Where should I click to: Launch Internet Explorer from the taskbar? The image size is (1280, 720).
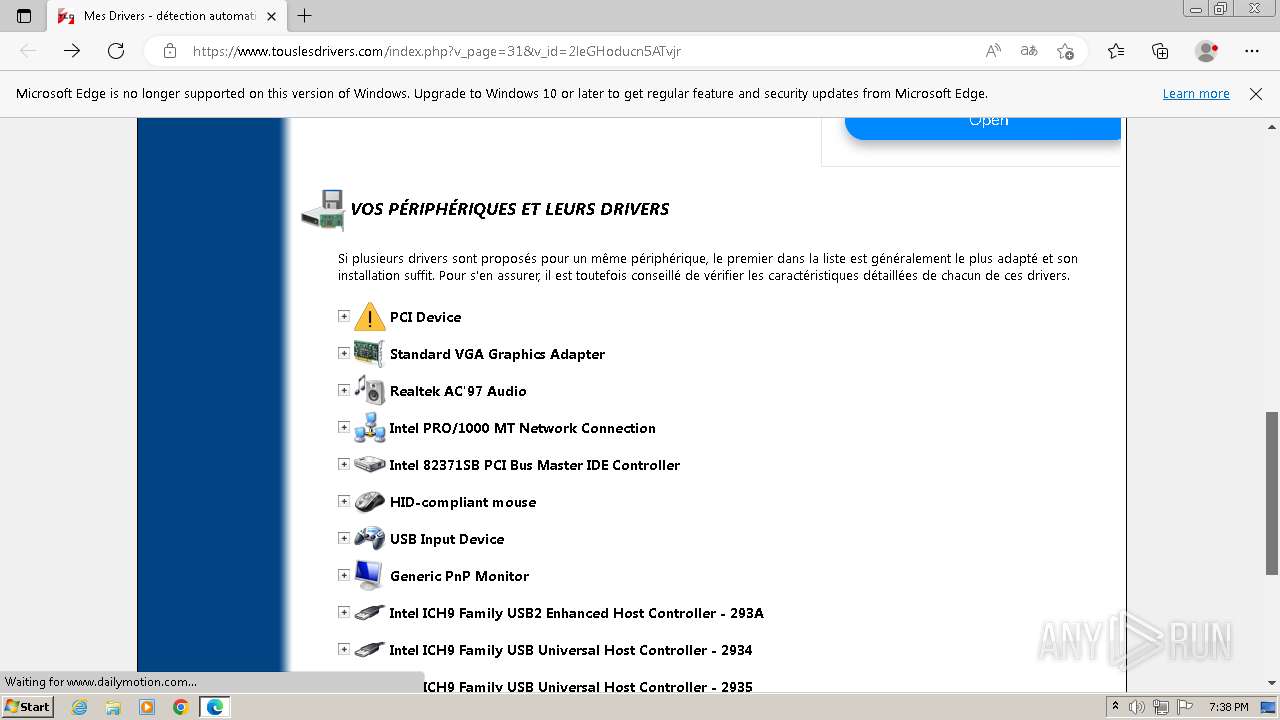pos(80,707)
